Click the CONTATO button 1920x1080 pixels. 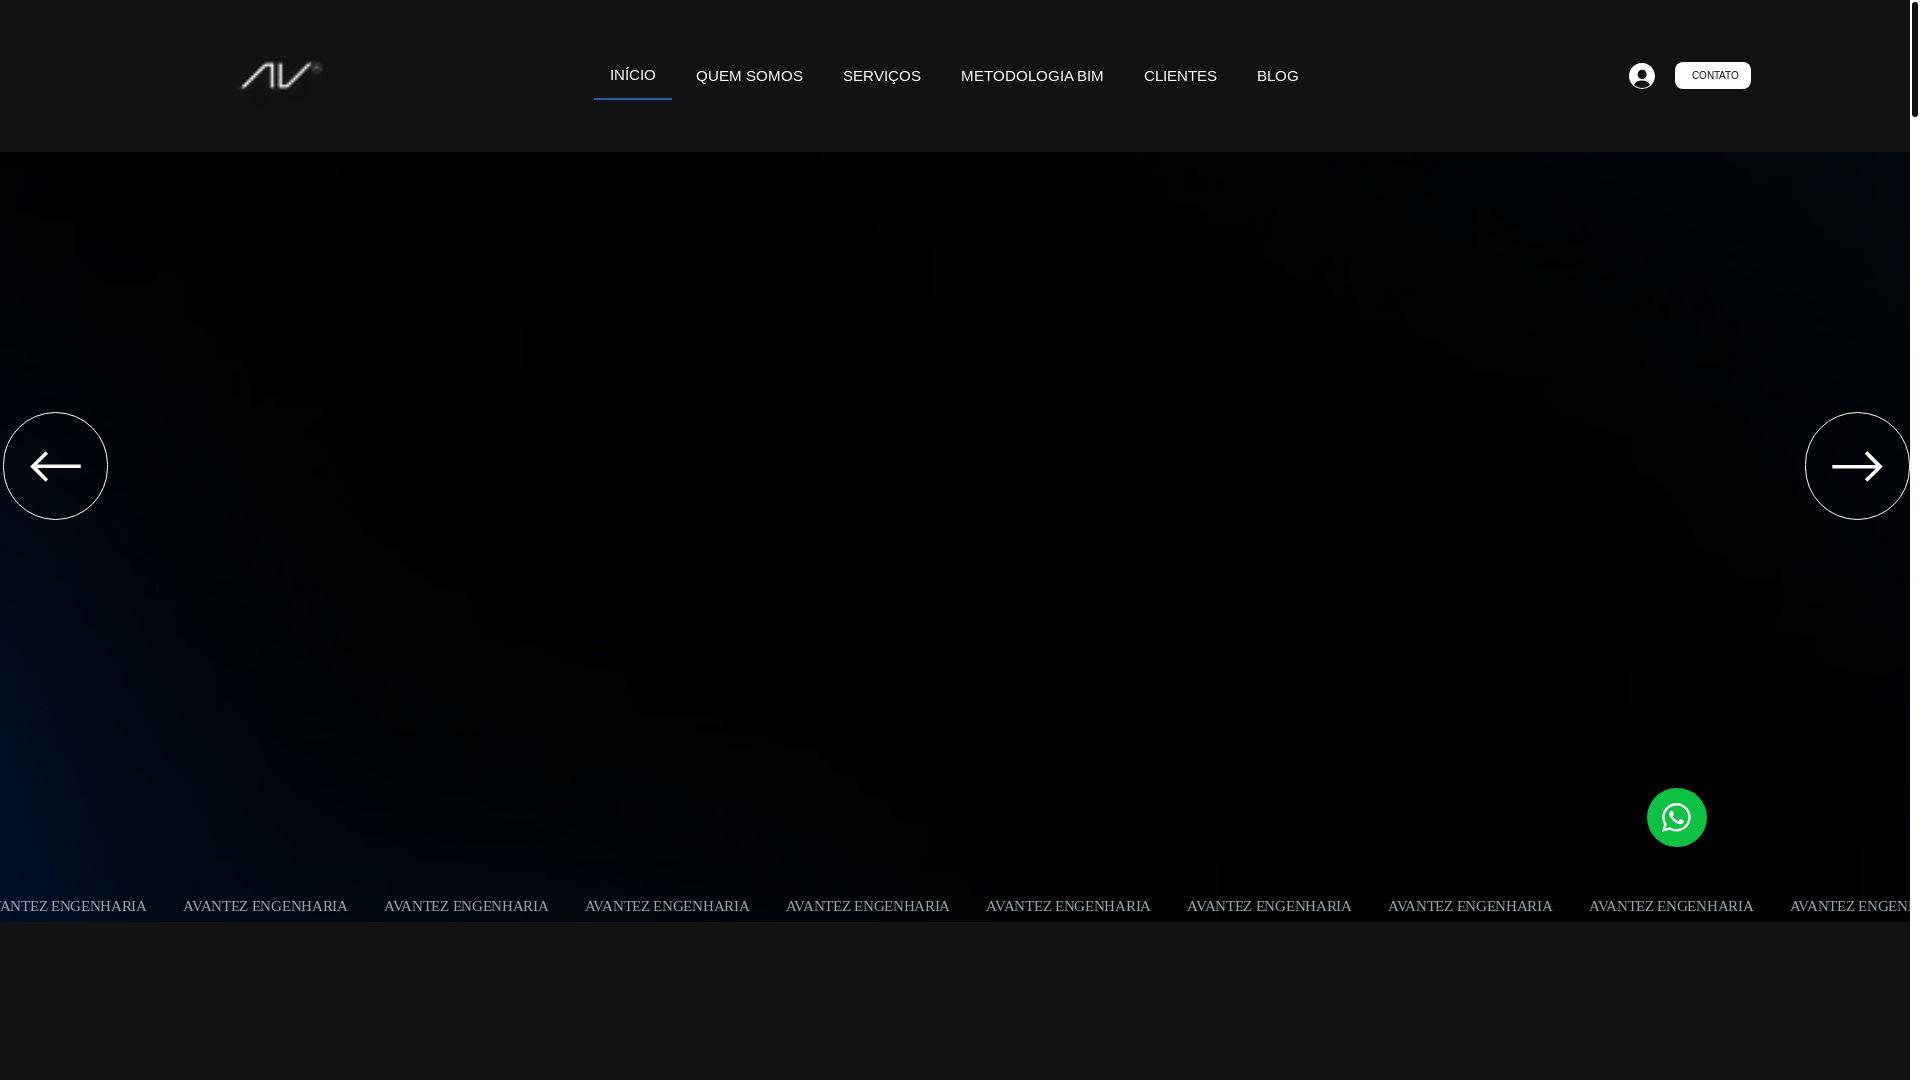click(1712, 76)
